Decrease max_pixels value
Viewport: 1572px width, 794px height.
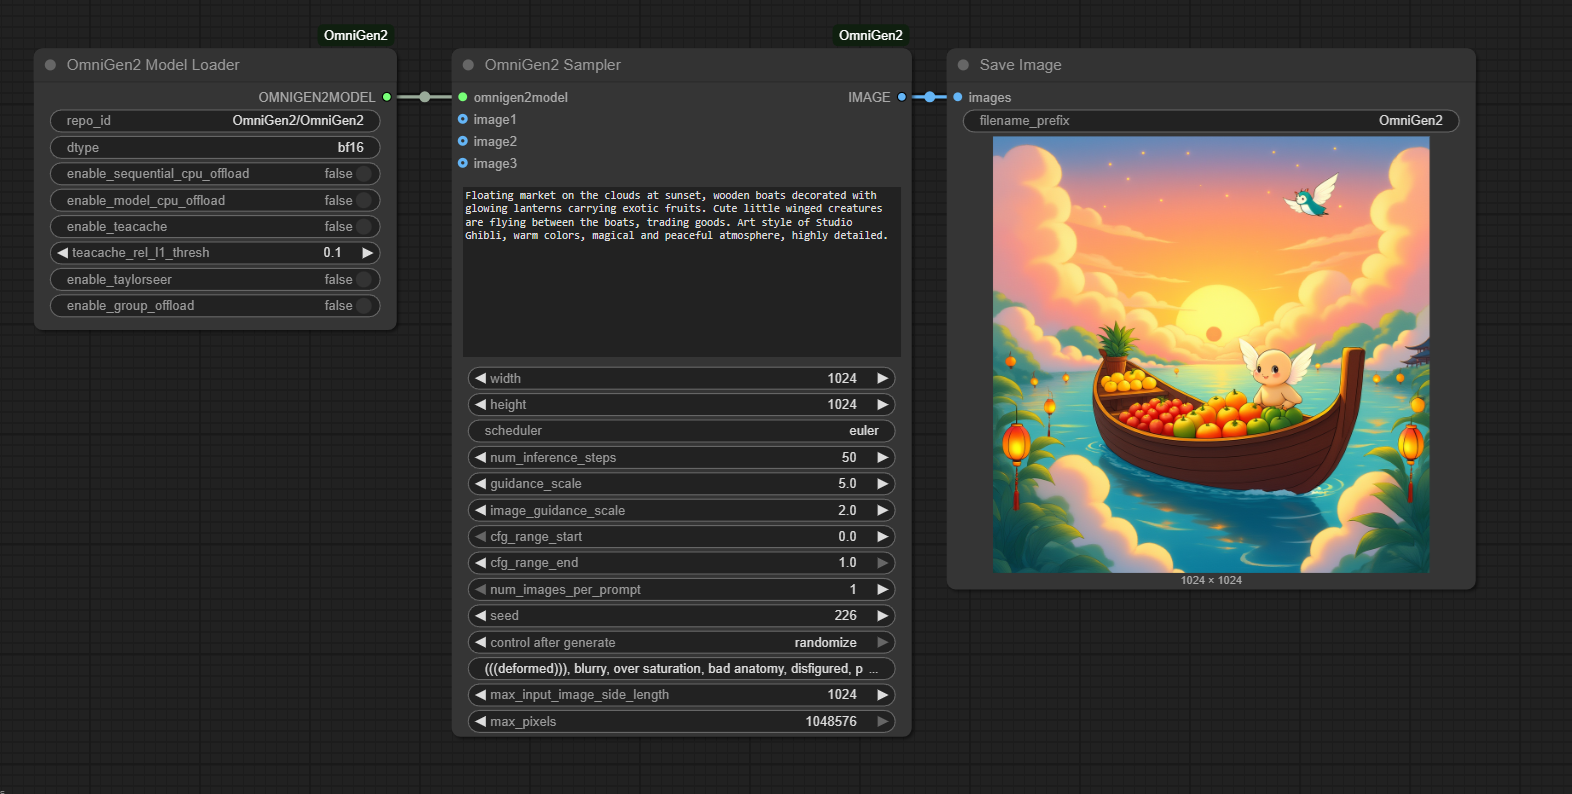(x=481, y=721)
